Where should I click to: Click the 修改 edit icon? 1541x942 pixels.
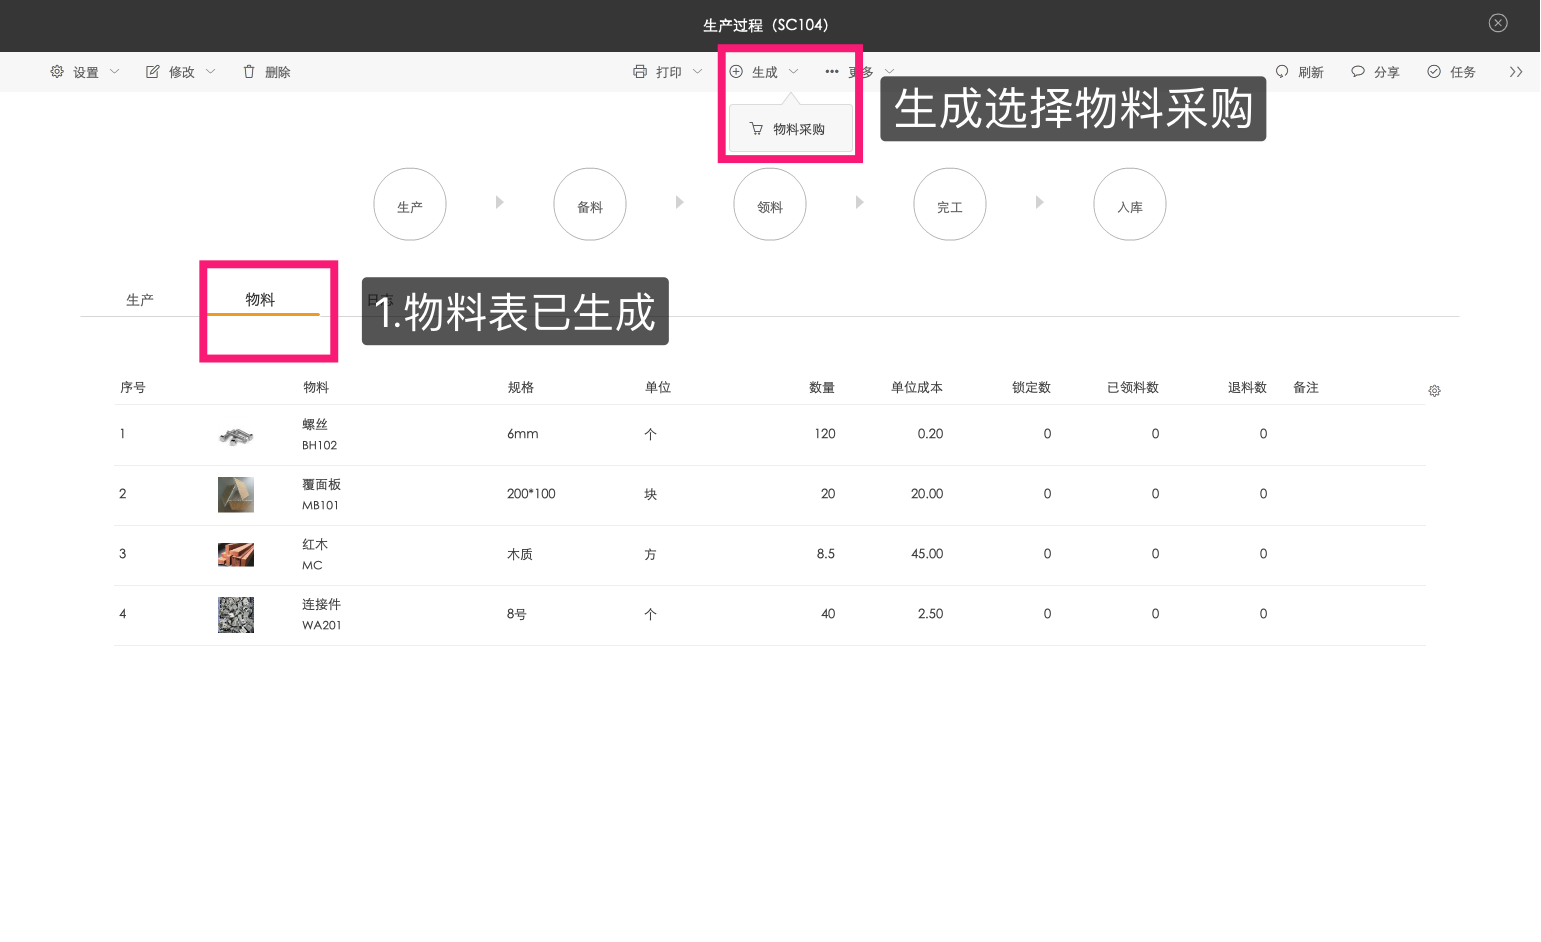[x=152, y=71]
